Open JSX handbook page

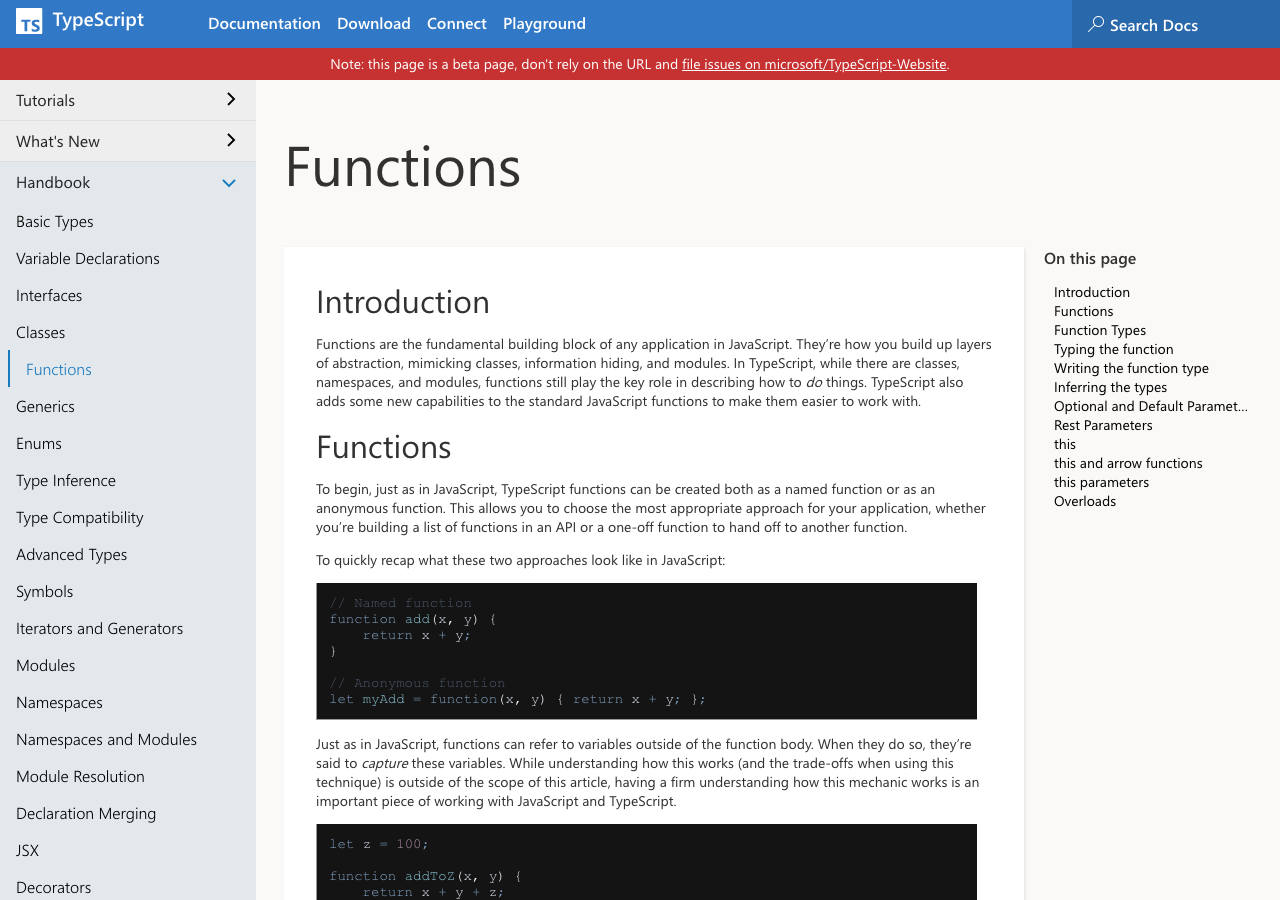[x=28, y=850]
